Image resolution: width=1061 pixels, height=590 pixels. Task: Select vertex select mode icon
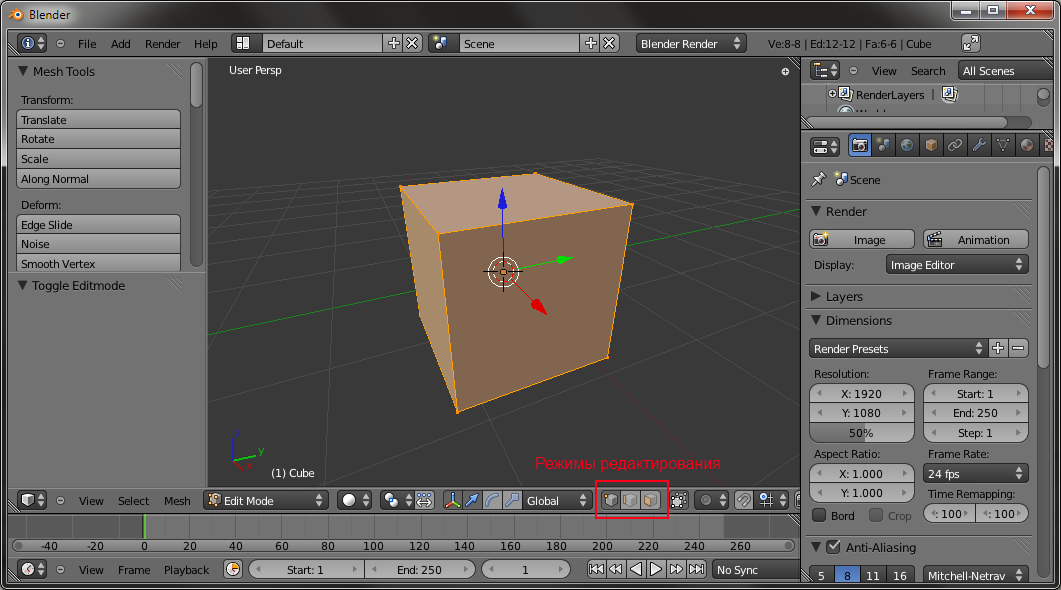click(x=609, y=500)
